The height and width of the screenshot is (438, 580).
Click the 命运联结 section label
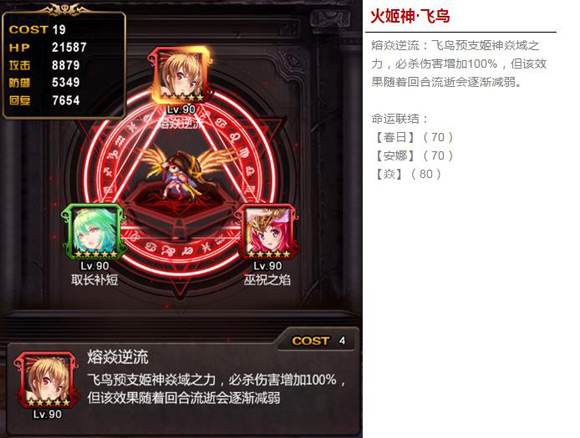coord(399,119)
